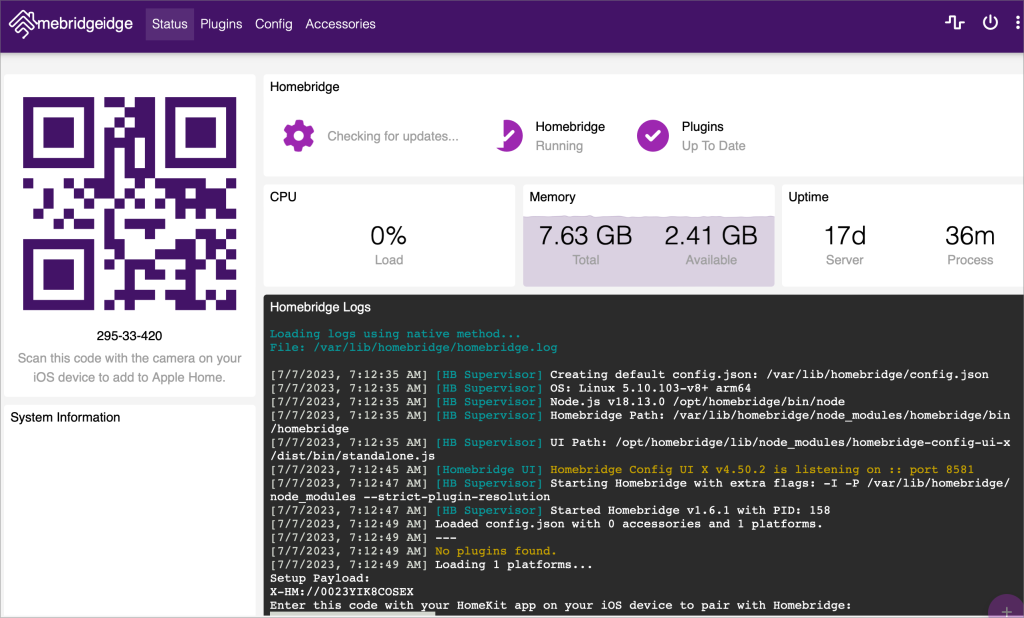Open the Status tab

tap(170, 24)
